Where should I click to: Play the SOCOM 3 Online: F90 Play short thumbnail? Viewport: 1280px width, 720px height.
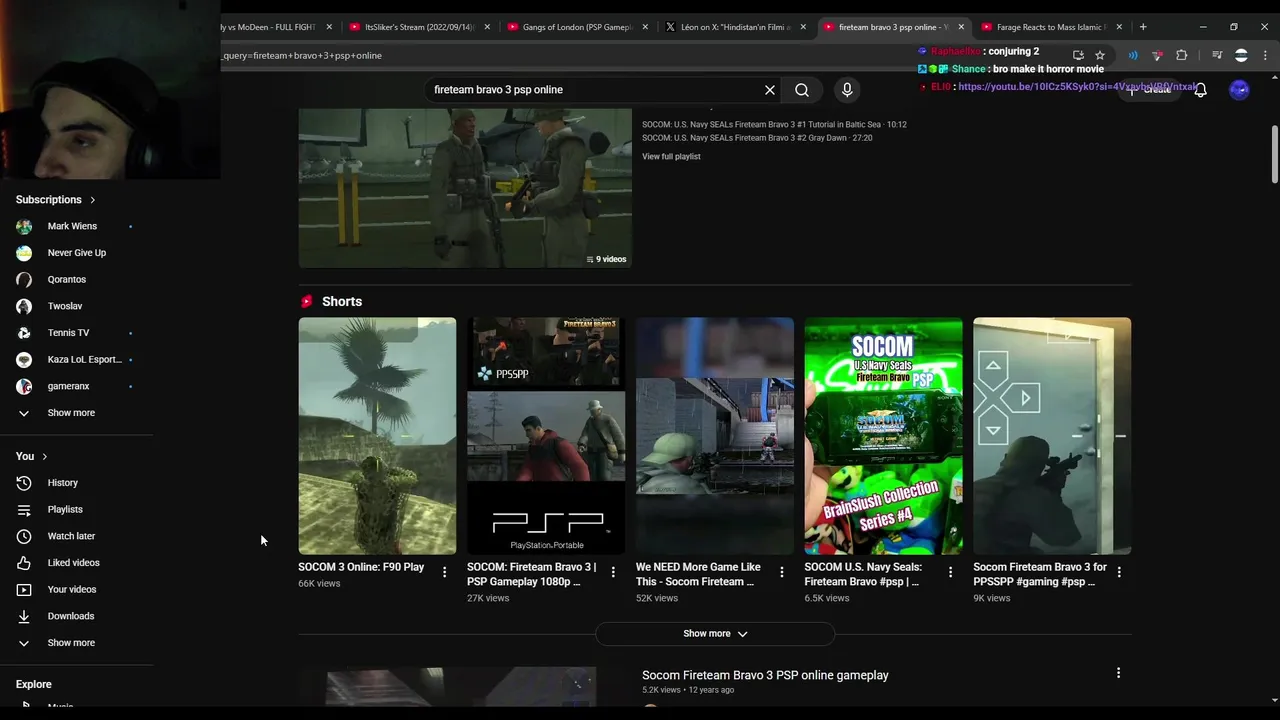pyautogui.click(x=377, y=436)
